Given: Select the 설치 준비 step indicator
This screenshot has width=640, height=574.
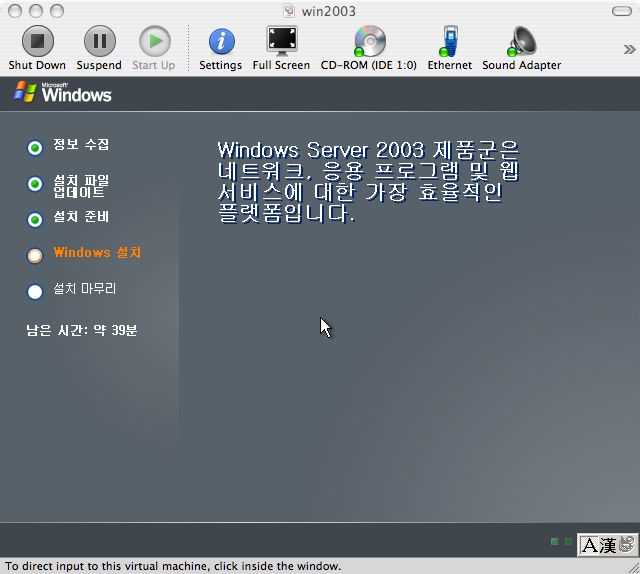Looking at the screenshot, I should (x=35, y=220).
